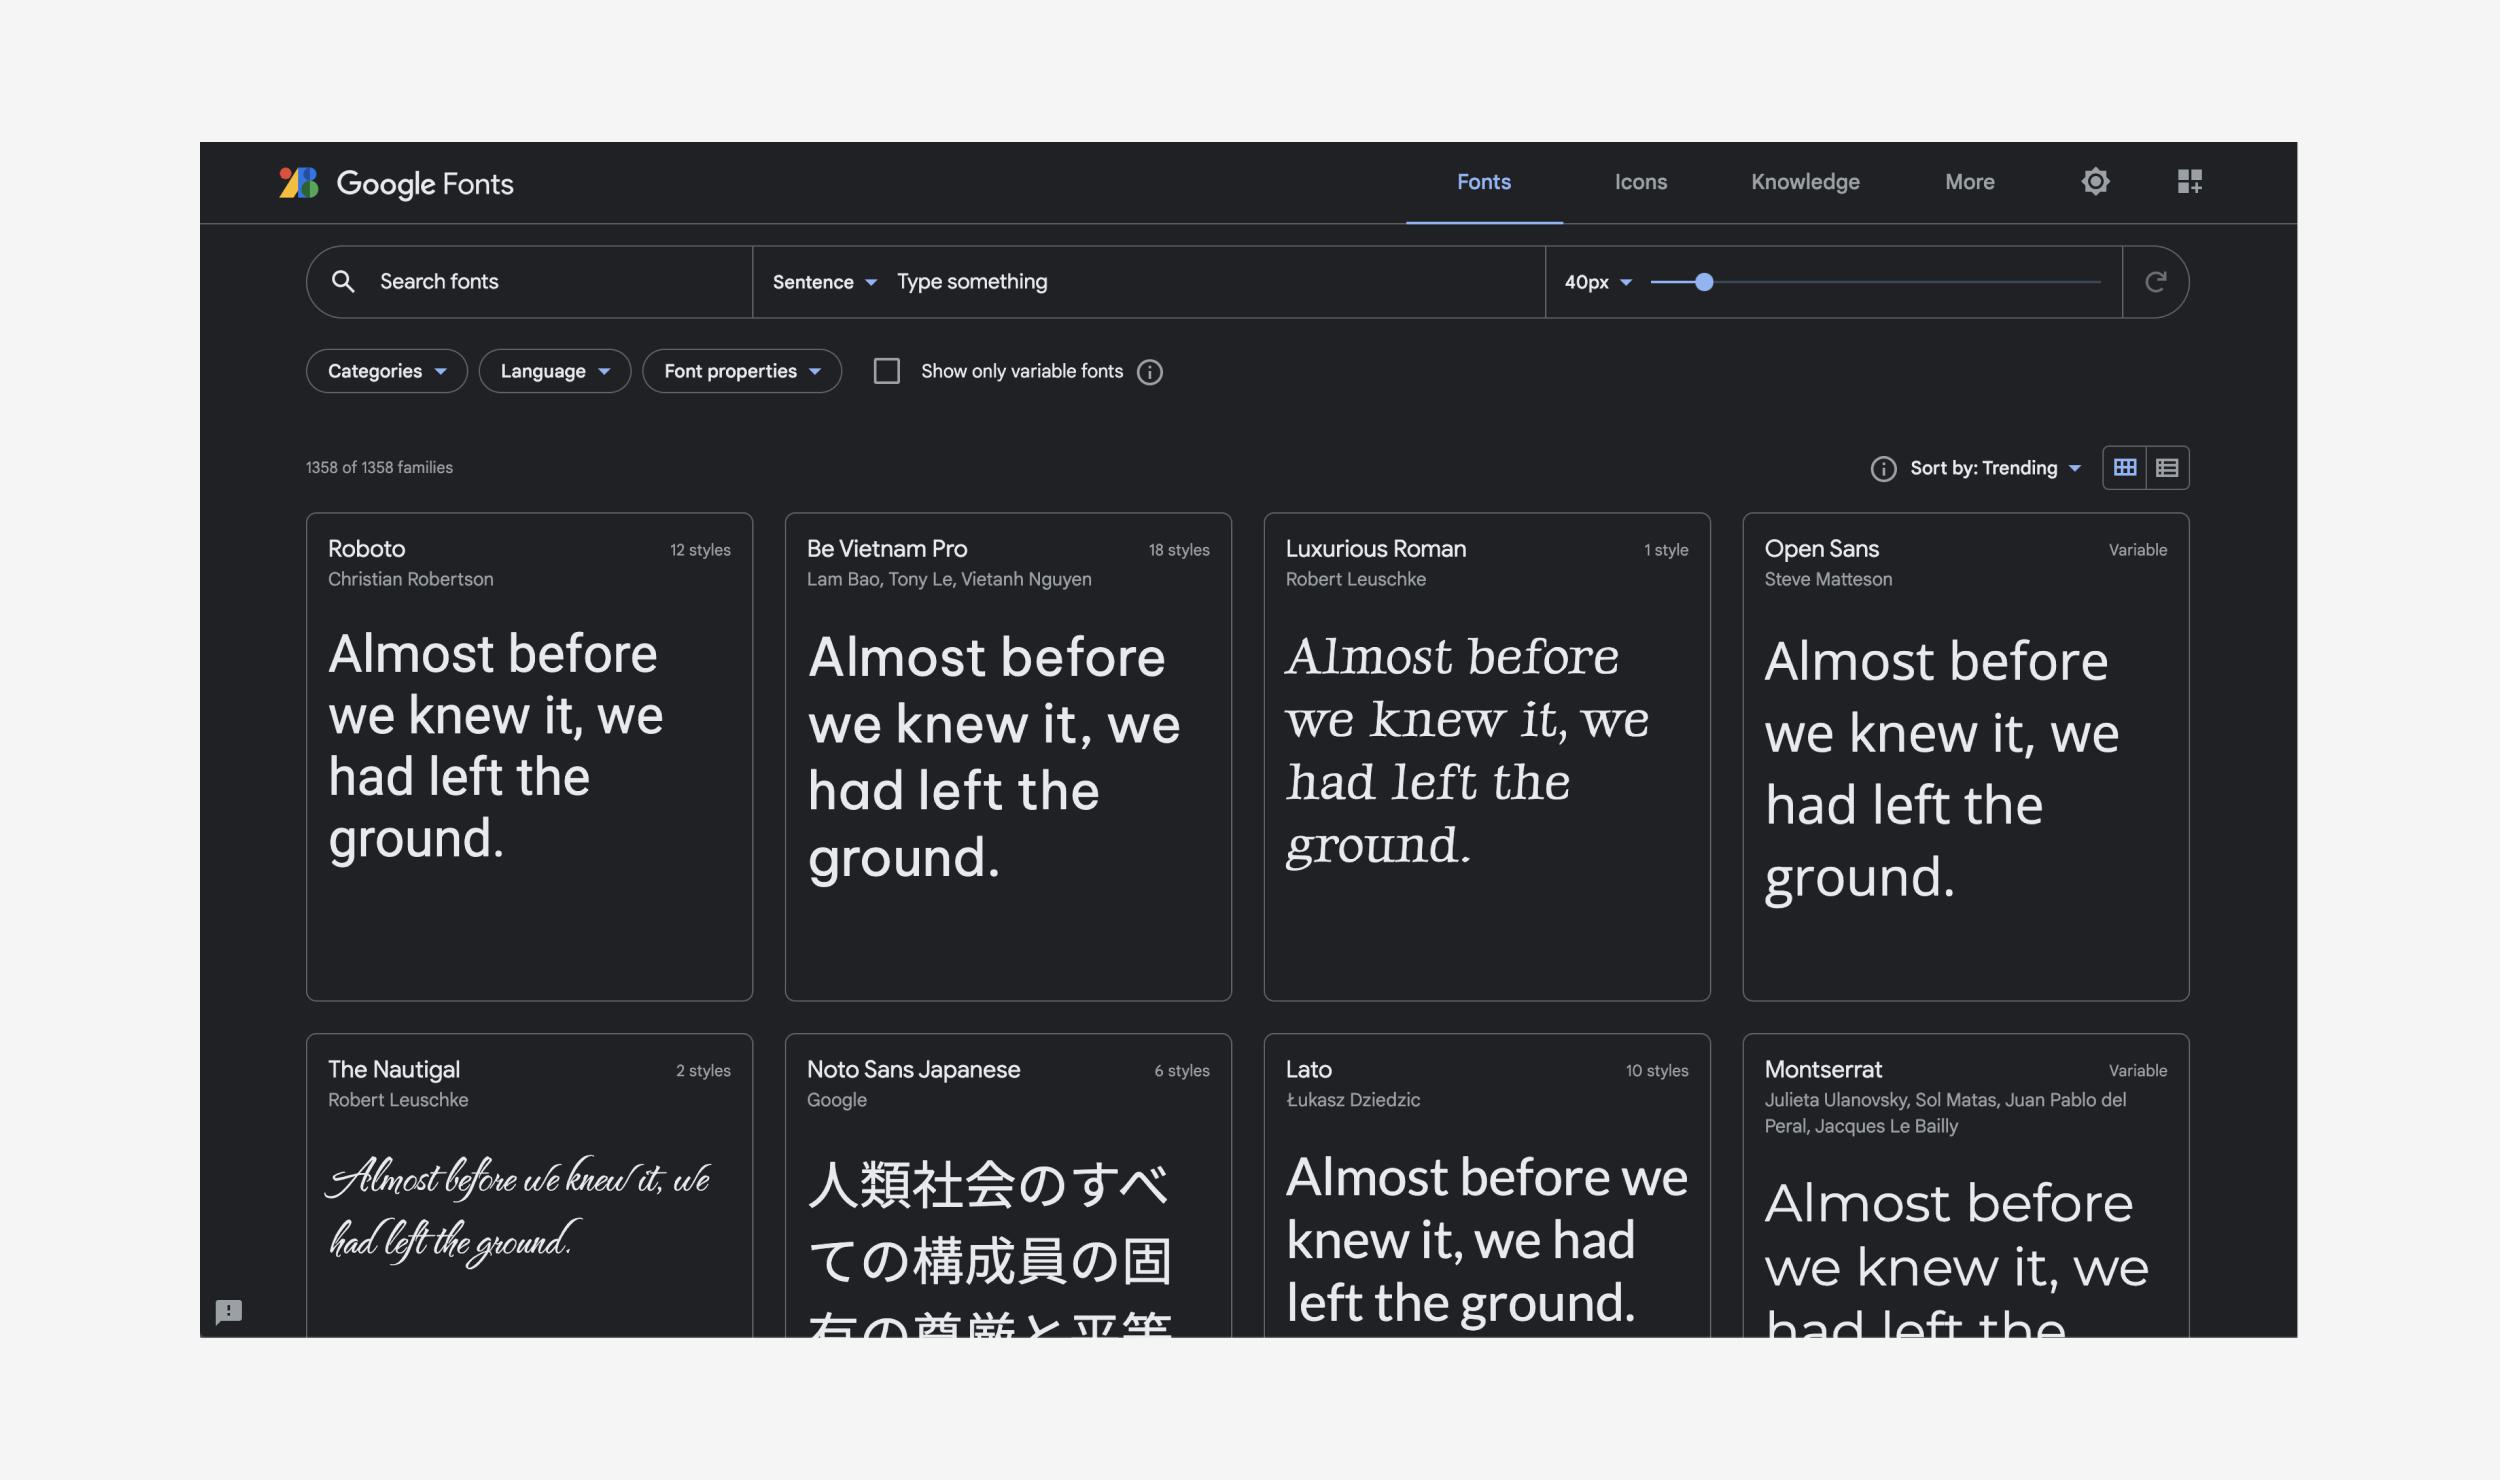Click the Variable label on Montserrat
2500x1480 pixels.
tap(2138, 1071)
